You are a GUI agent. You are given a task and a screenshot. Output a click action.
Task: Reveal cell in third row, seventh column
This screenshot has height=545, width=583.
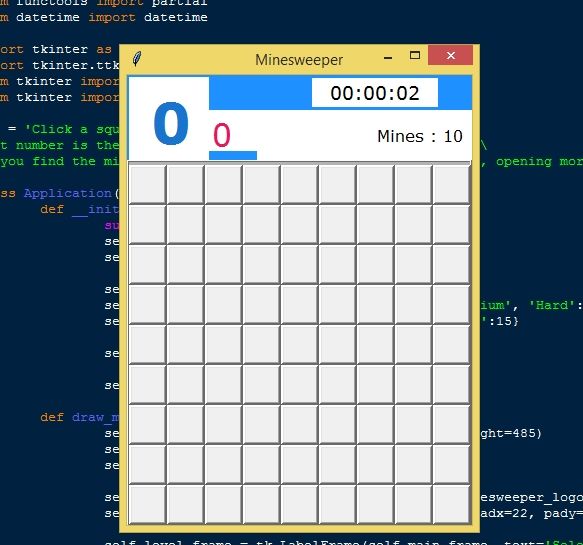pyautogui.click(x=375, y=264)
